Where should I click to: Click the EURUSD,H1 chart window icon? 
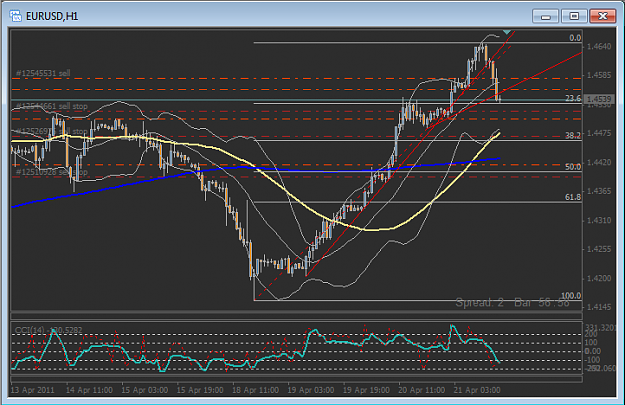pyautogui.click(x=16, y=16)
